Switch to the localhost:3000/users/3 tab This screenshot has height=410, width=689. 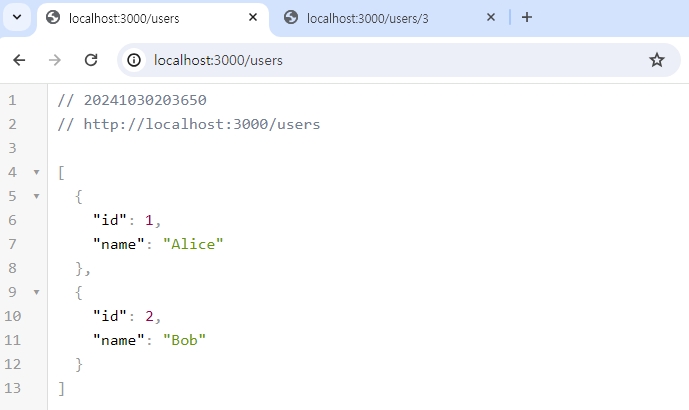coord(390,18)
